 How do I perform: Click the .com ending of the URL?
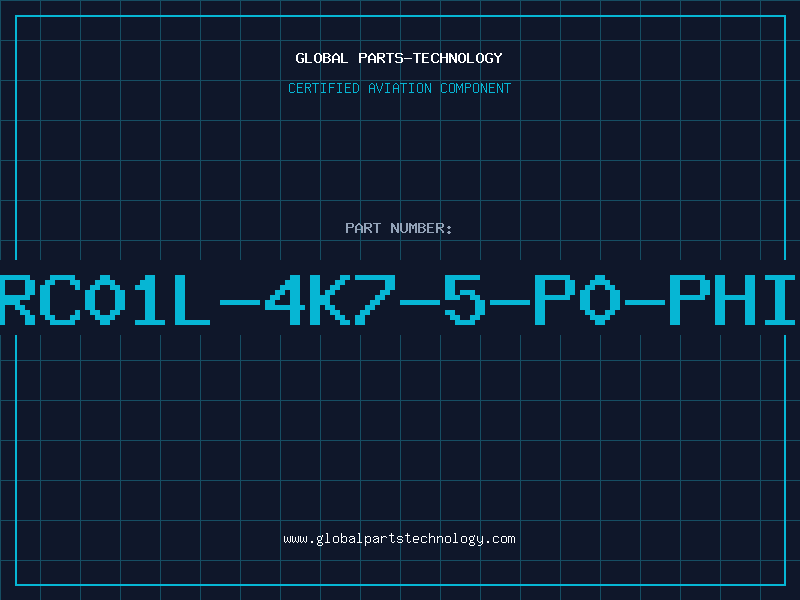(499, 539)
